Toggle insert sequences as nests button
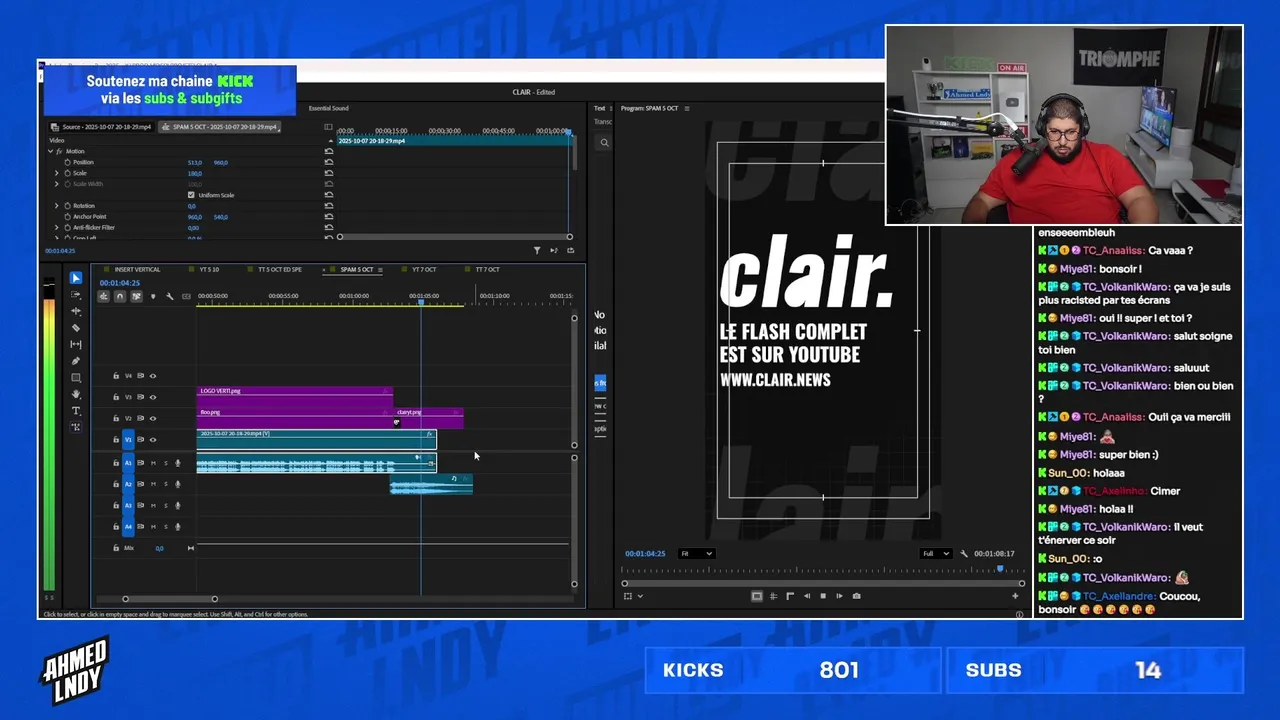This screenshot has width=1280, height=720. coord(103,296)
